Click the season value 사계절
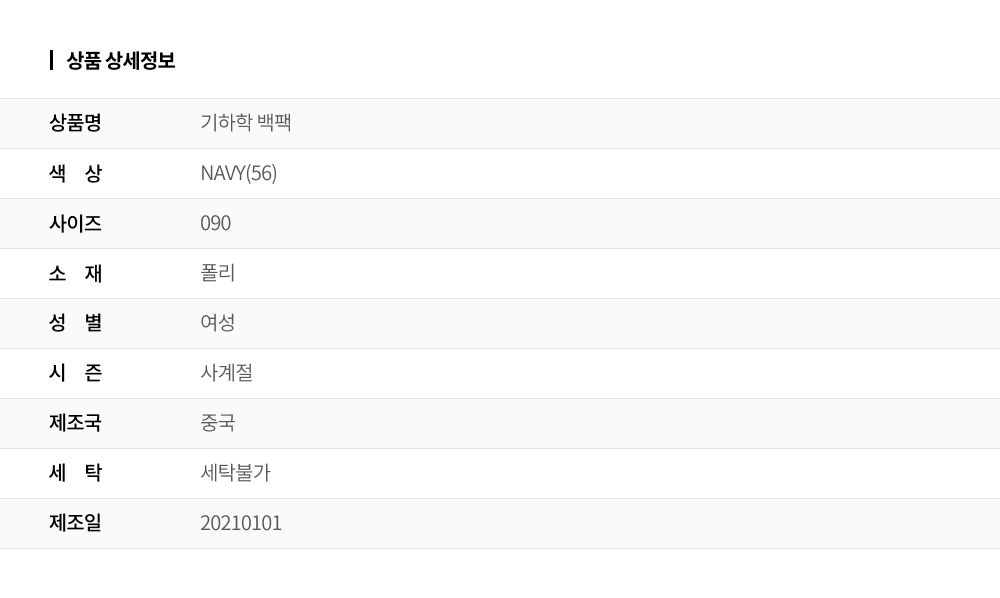The width and height of the screenshot is (1000, 598). click(x=226, y=373)
